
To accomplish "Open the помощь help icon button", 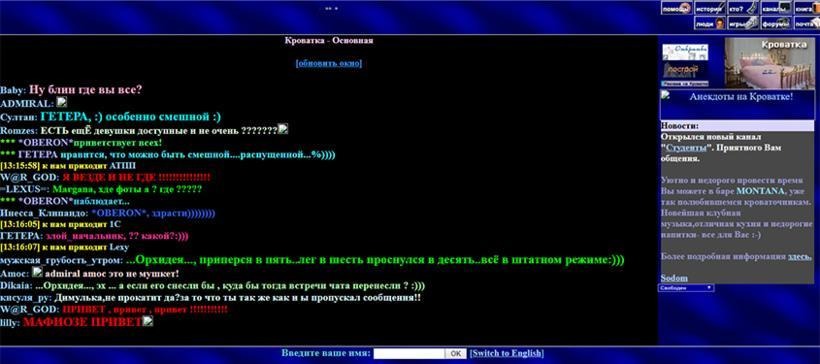I will 677,8.
